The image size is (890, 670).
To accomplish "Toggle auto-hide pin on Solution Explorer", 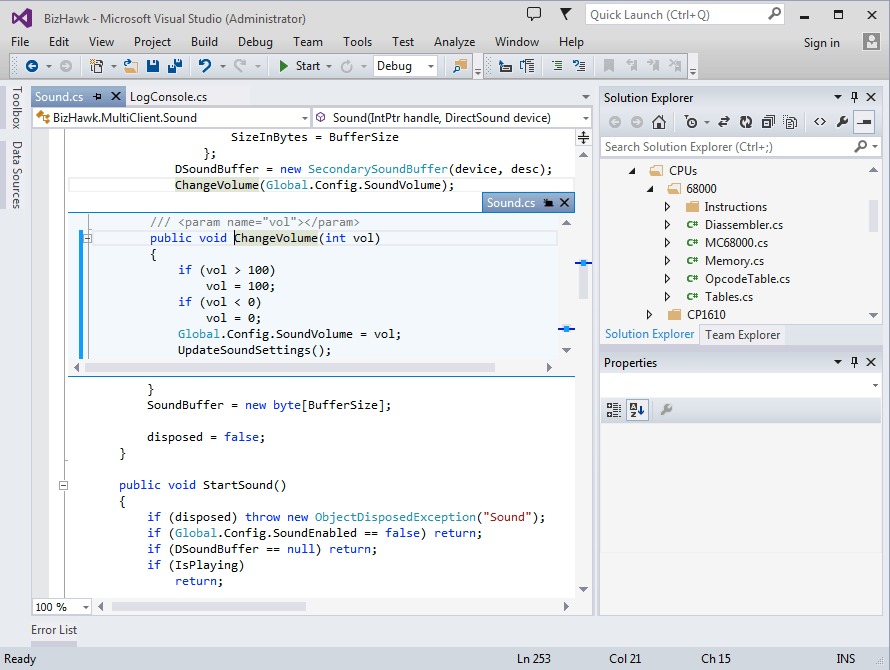I will (854, 97).
